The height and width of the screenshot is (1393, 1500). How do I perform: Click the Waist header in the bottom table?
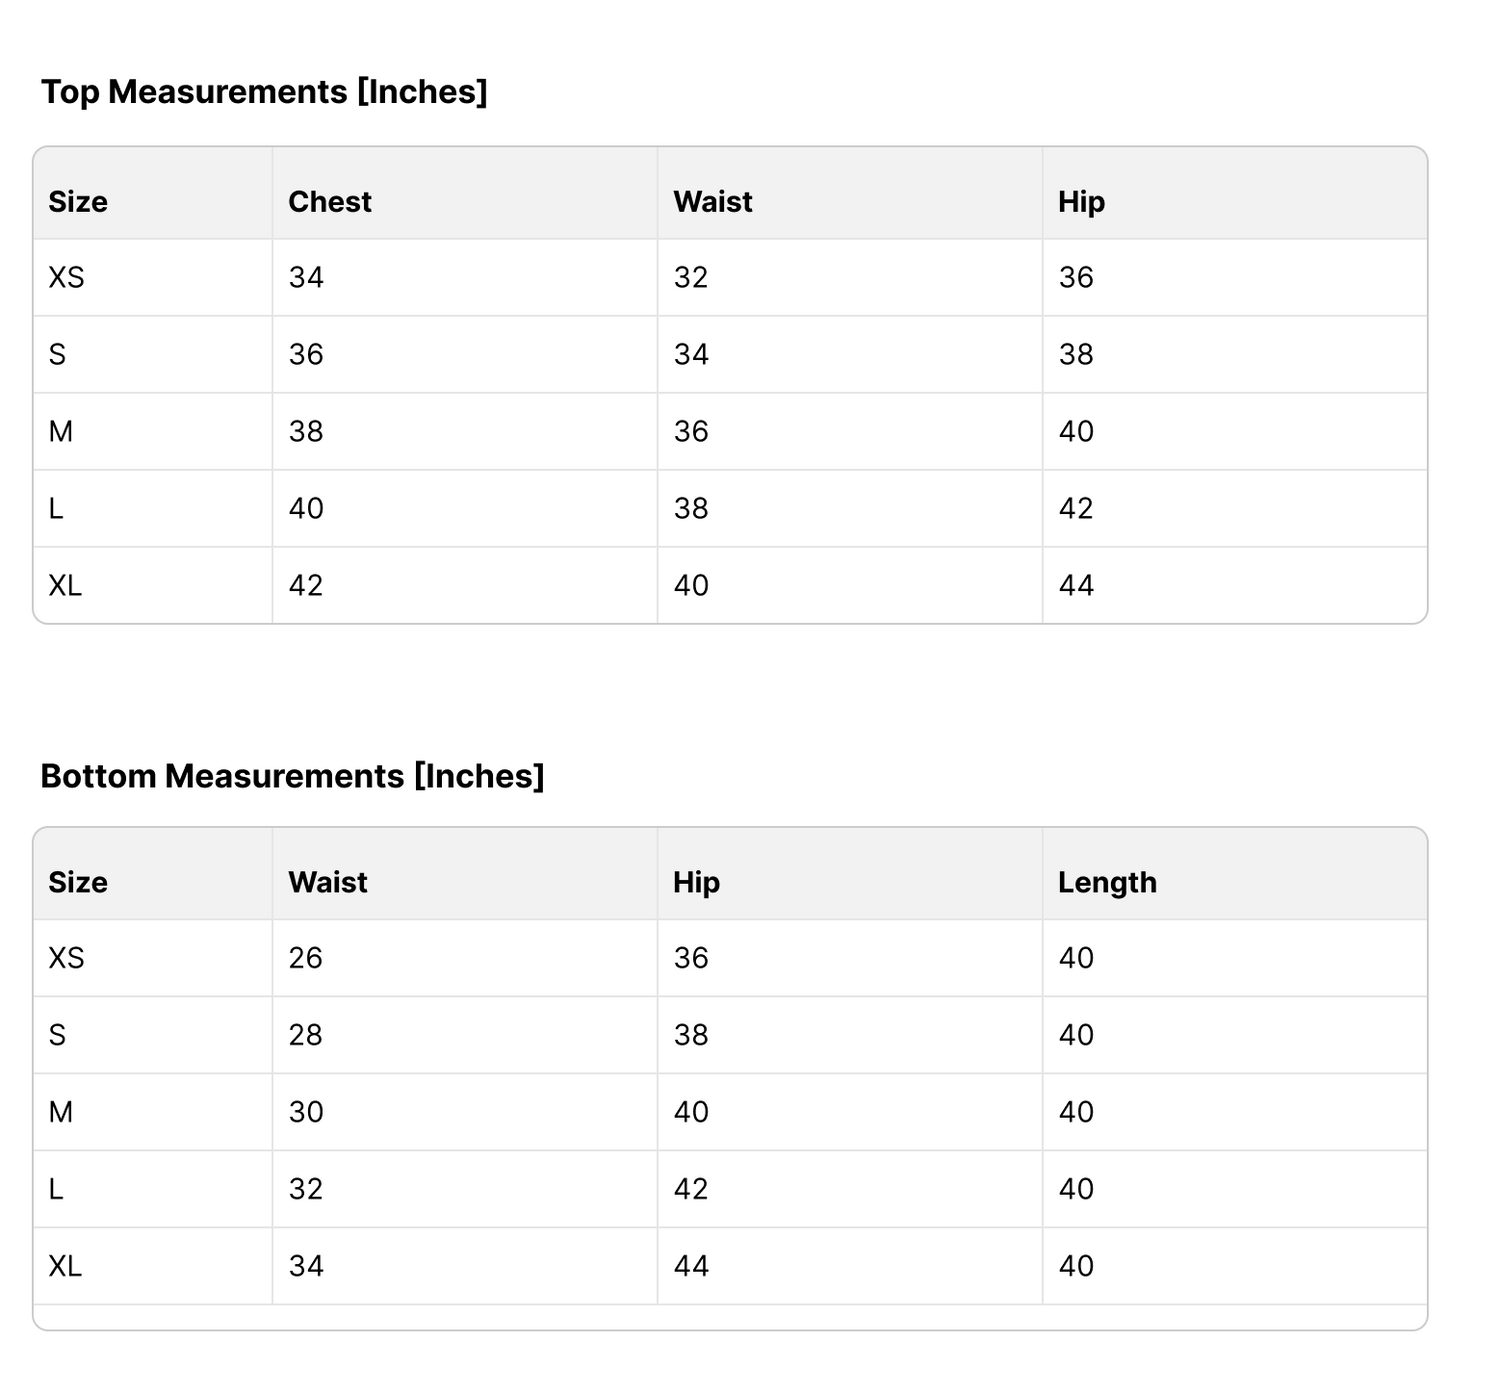(328, 883)
